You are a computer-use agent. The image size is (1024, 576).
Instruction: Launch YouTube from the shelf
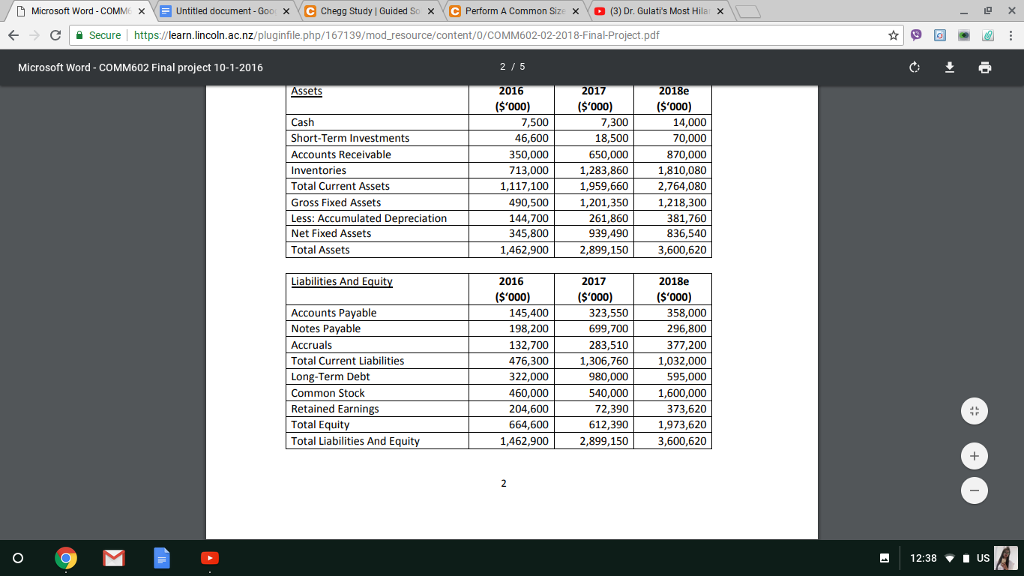[x=209, y=558]
